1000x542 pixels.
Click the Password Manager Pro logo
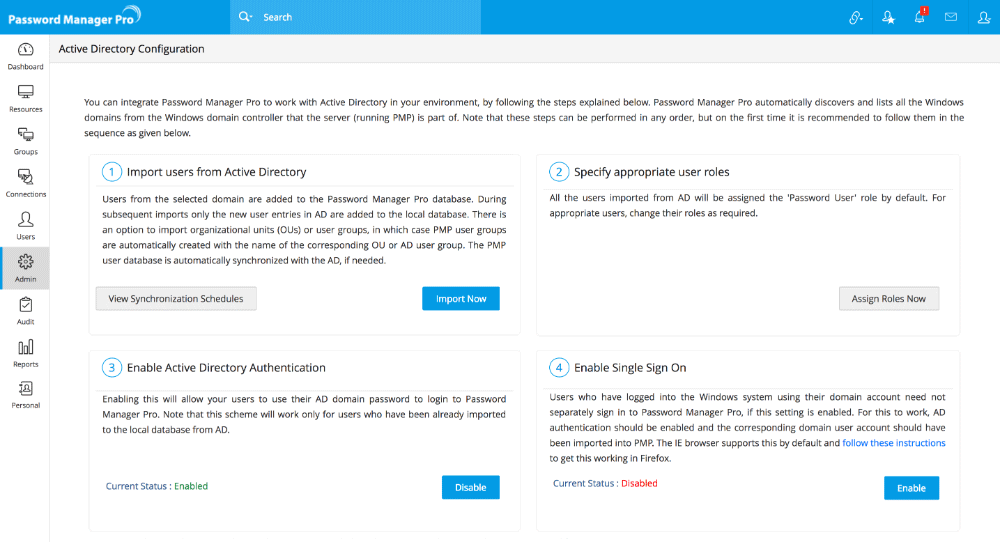(x=74, y=17)
